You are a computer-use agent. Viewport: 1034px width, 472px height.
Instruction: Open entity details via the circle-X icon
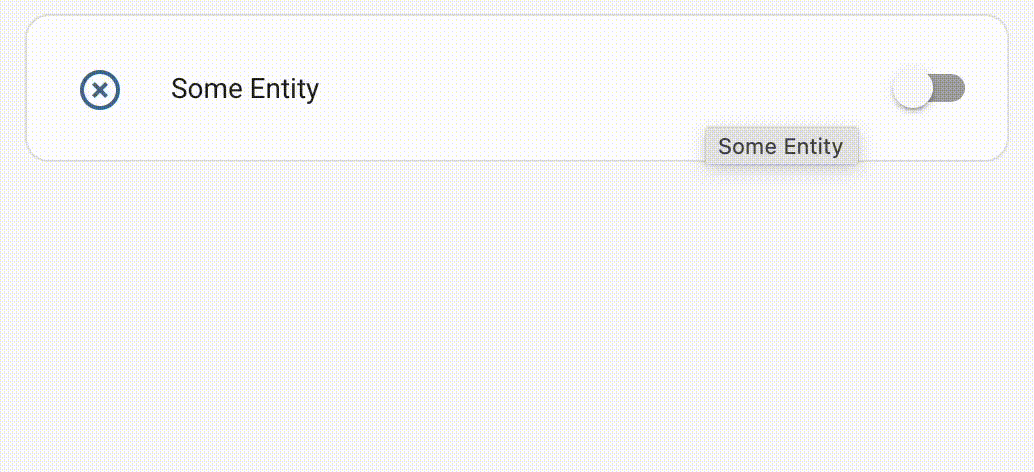pos(100,90)
